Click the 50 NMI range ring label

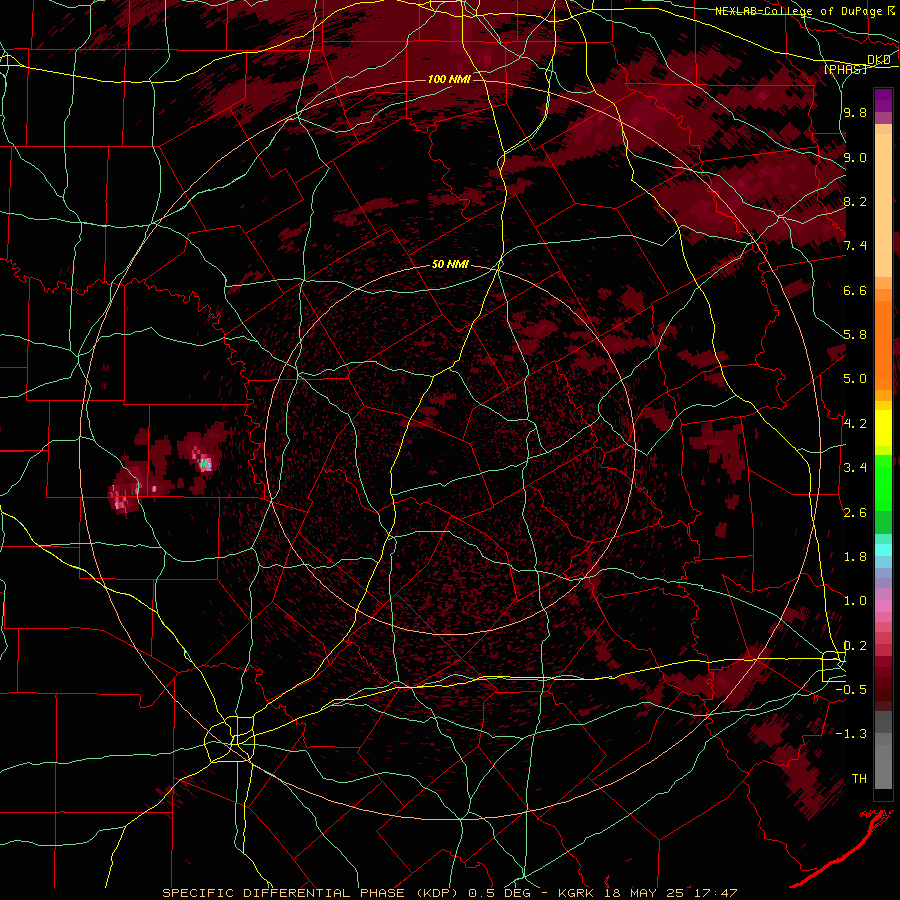pyautogui.click(x=450, y=264)
